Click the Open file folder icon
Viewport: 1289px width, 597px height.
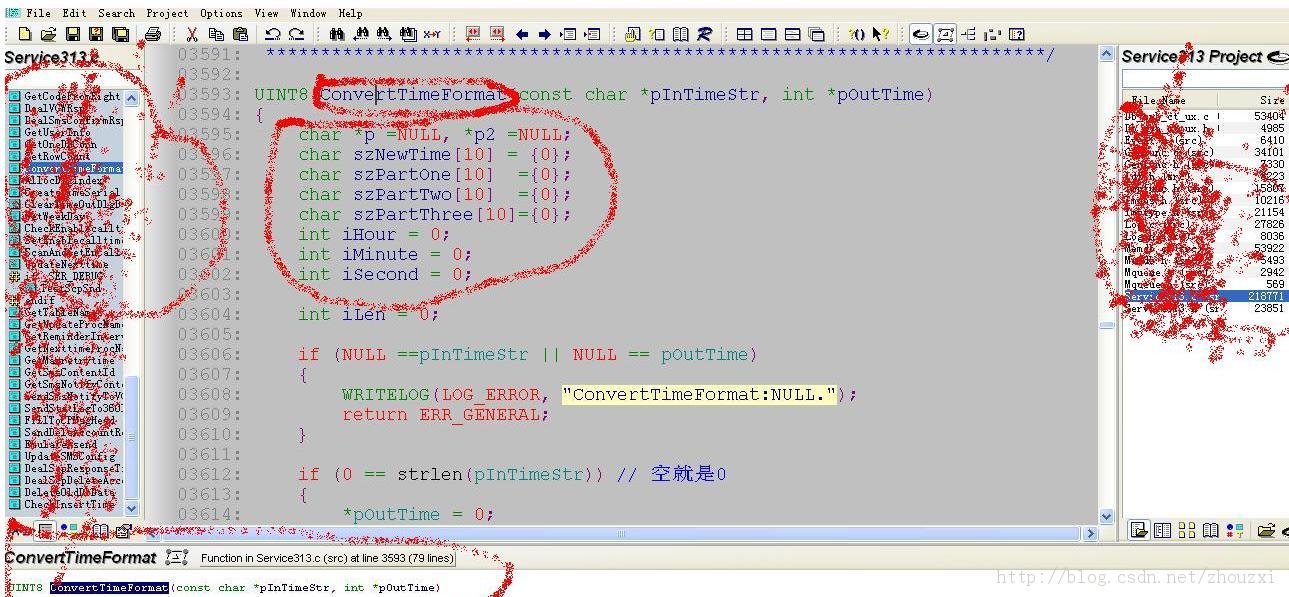[48, 34]
